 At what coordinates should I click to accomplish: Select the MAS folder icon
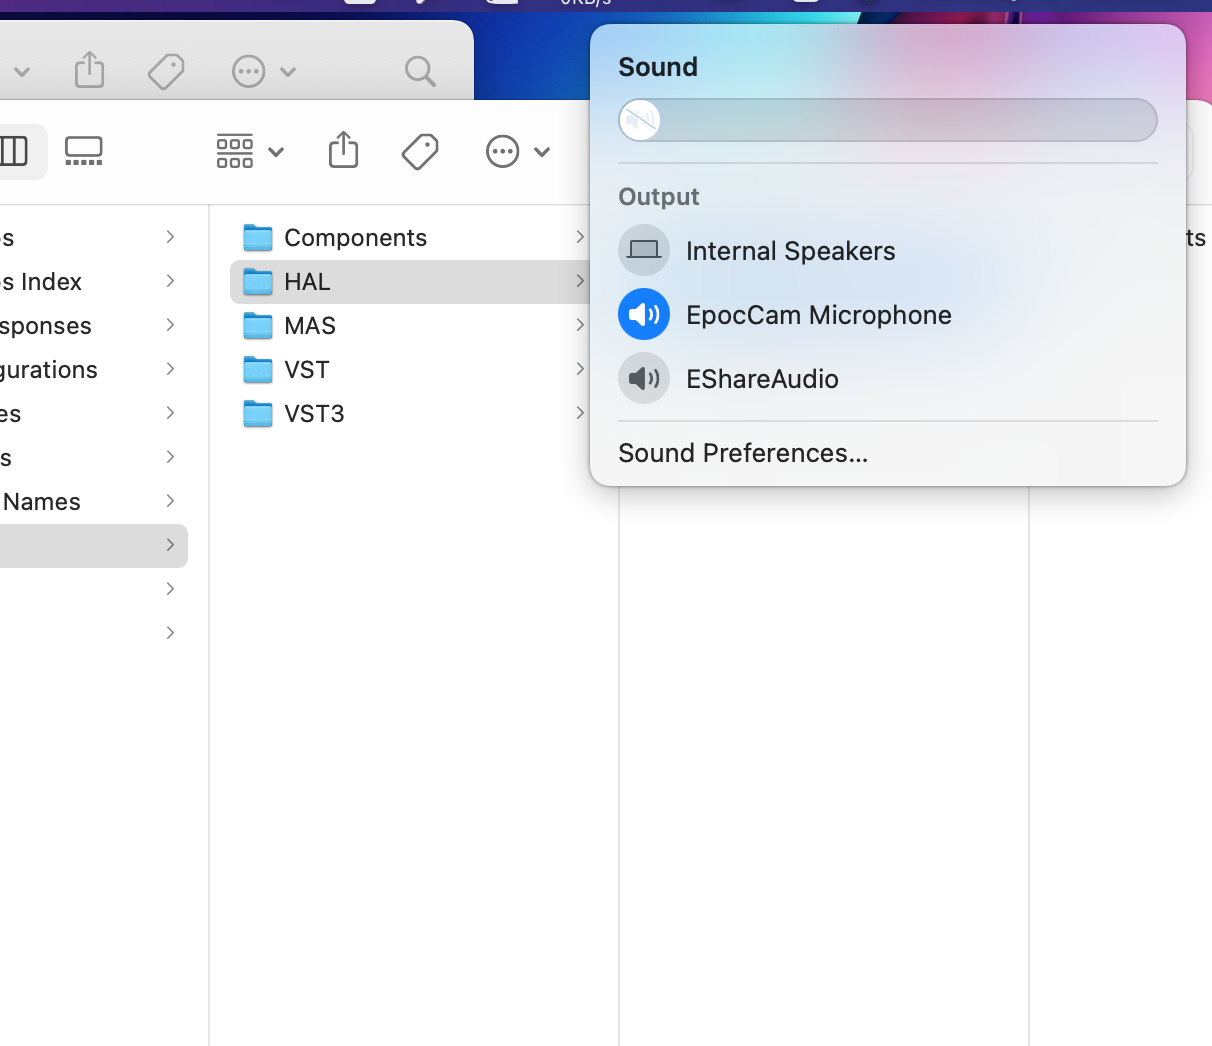[258, 326]
